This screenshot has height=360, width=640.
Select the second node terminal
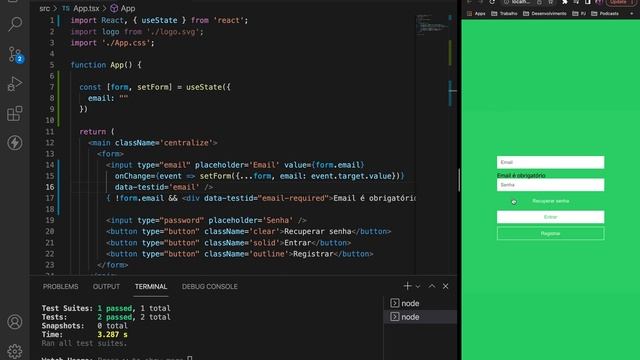[x=420, y=317]
